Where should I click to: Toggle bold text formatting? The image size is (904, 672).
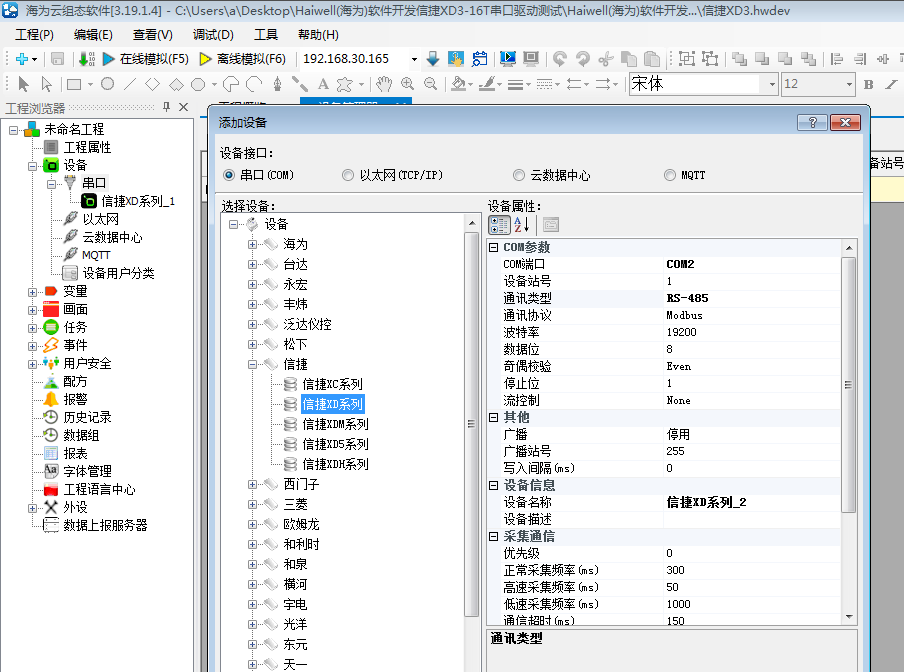(x=868, y=84)
